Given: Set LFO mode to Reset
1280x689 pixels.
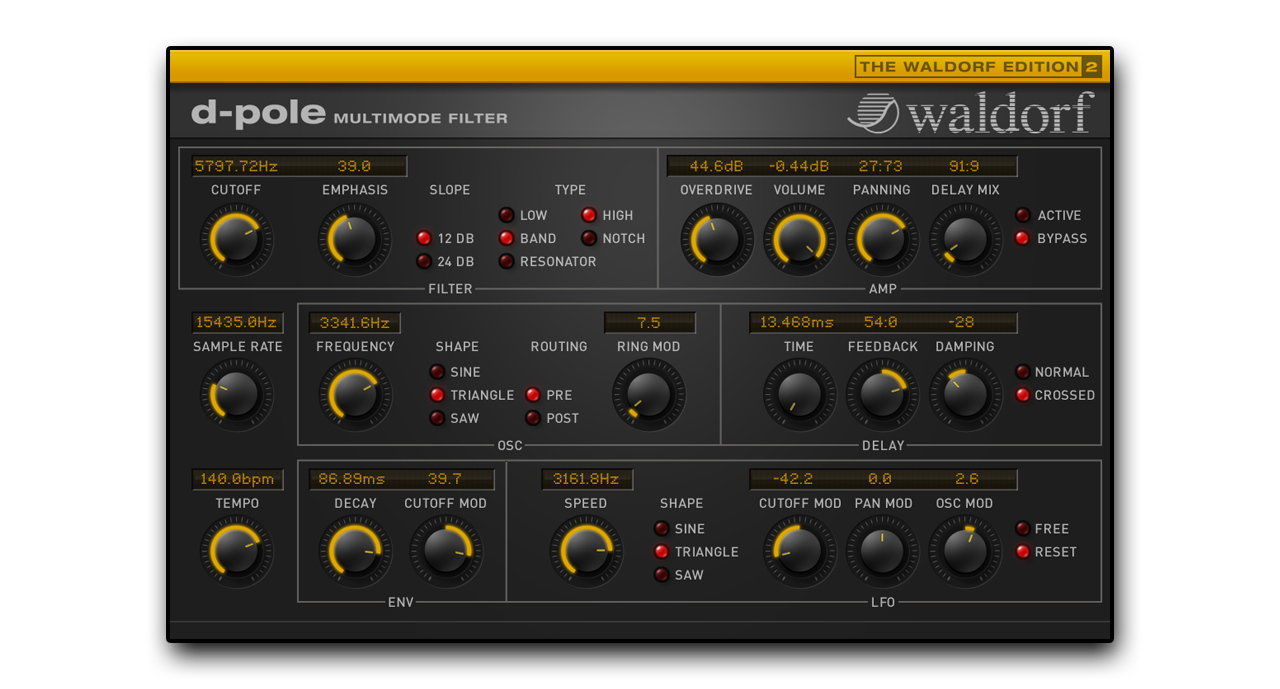Looking at the screenshot, I should click(1023, 552).
